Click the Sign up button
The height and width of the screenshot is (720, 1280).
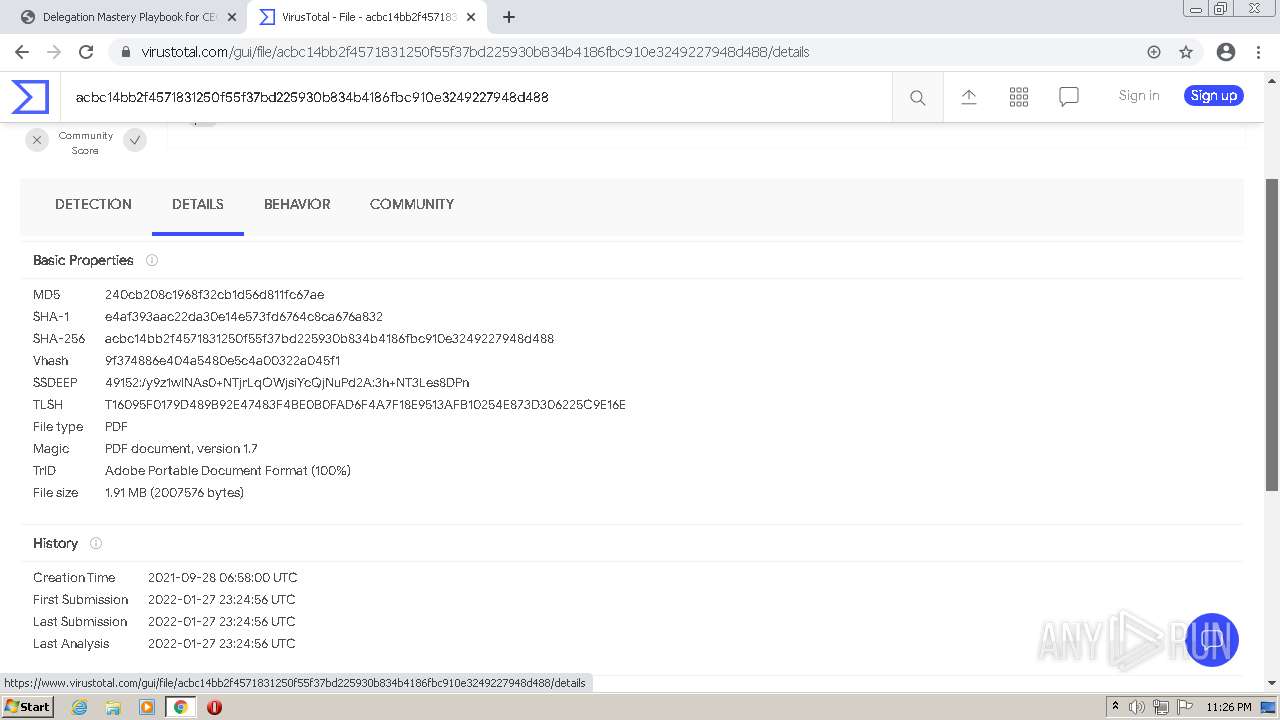(x=1214, y=96)
